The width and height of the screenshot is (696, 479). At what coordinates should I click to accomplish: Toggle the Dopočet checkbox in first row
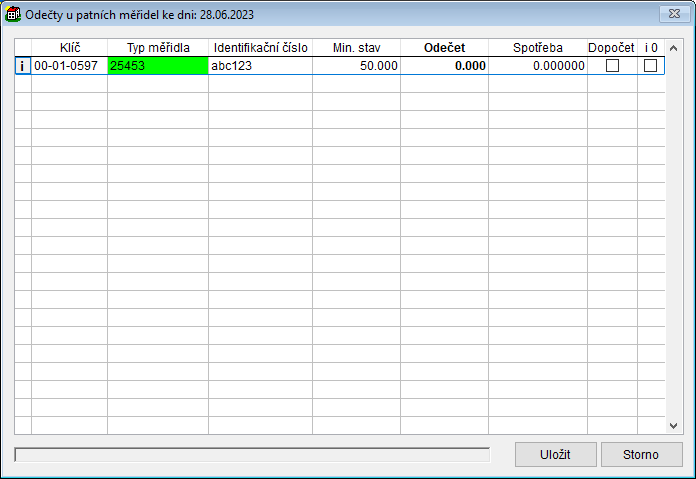click(613, 66)
